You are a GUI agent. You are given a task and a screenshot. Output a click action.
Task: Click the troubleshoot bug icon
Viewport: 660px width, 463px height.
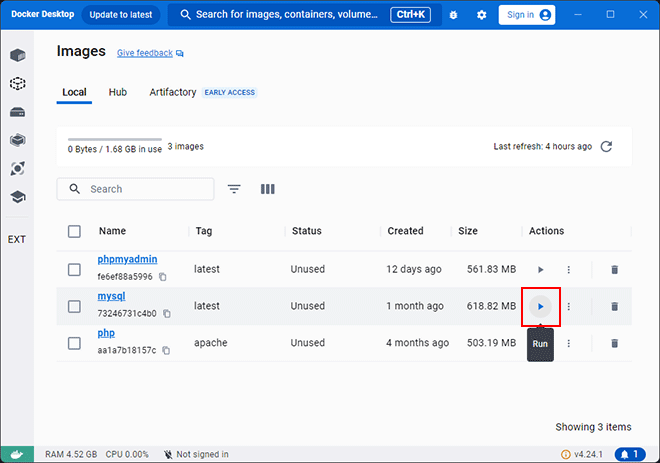453,15
